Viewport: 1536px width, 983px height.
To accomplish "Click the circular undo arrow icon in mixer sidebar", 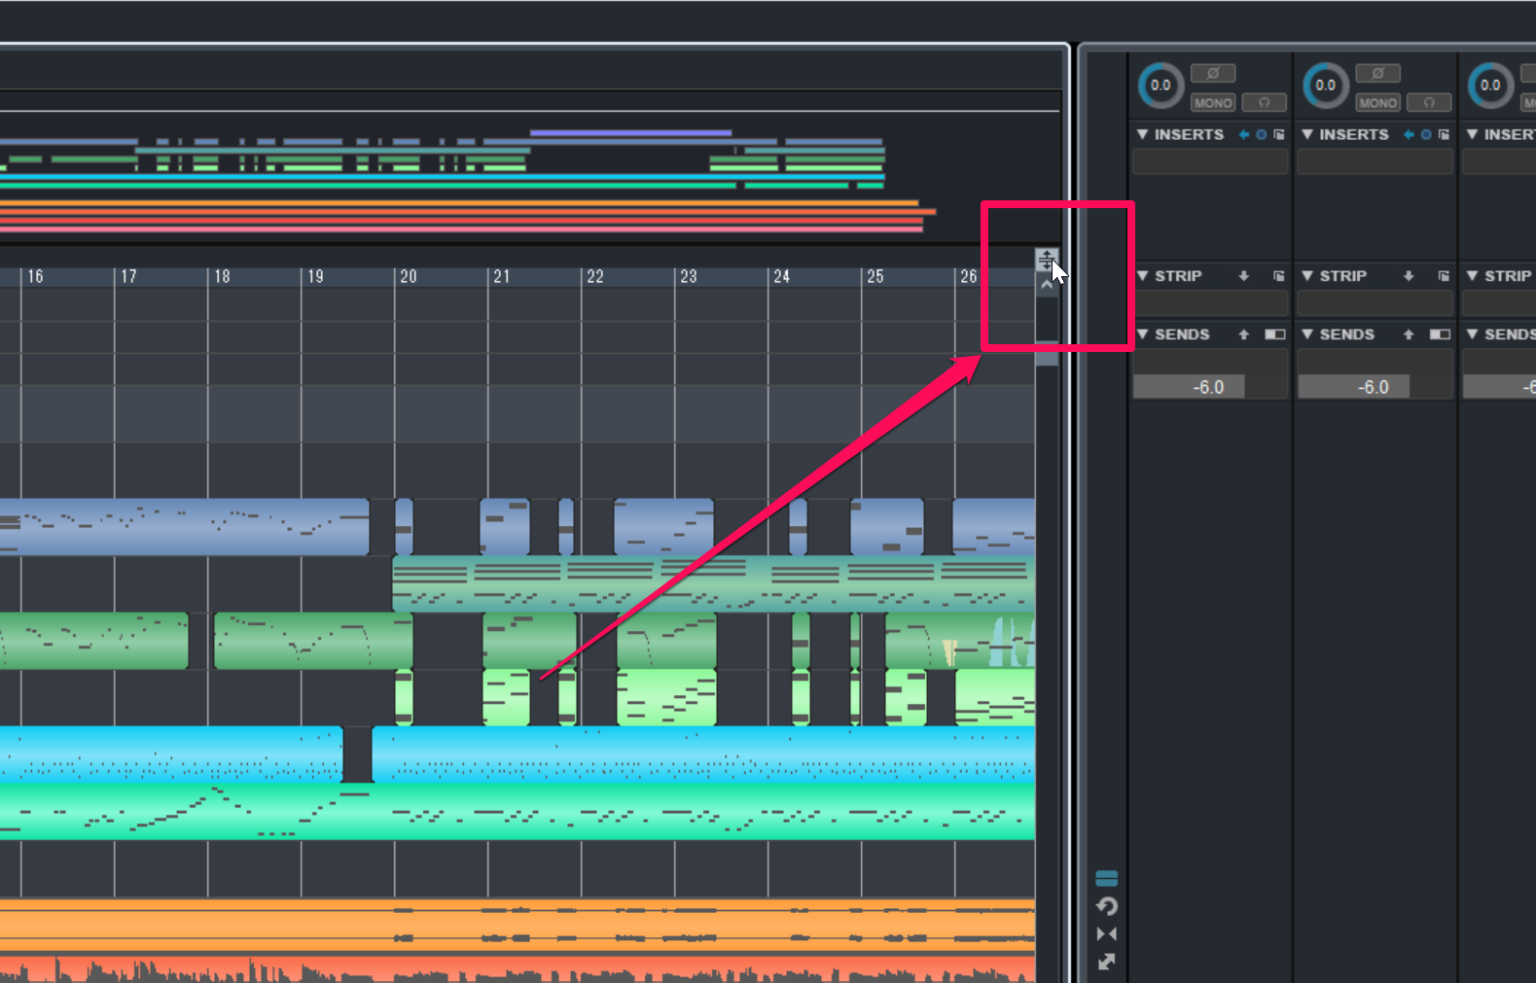I will click(x=1106, y=906).
